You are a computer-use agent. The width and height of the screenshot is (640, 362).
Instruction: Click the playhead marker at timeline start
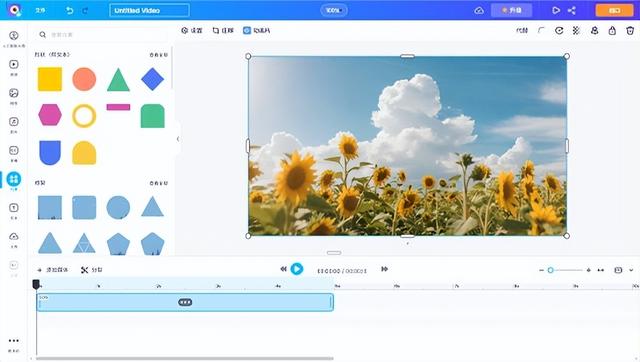tap(36, 284)
